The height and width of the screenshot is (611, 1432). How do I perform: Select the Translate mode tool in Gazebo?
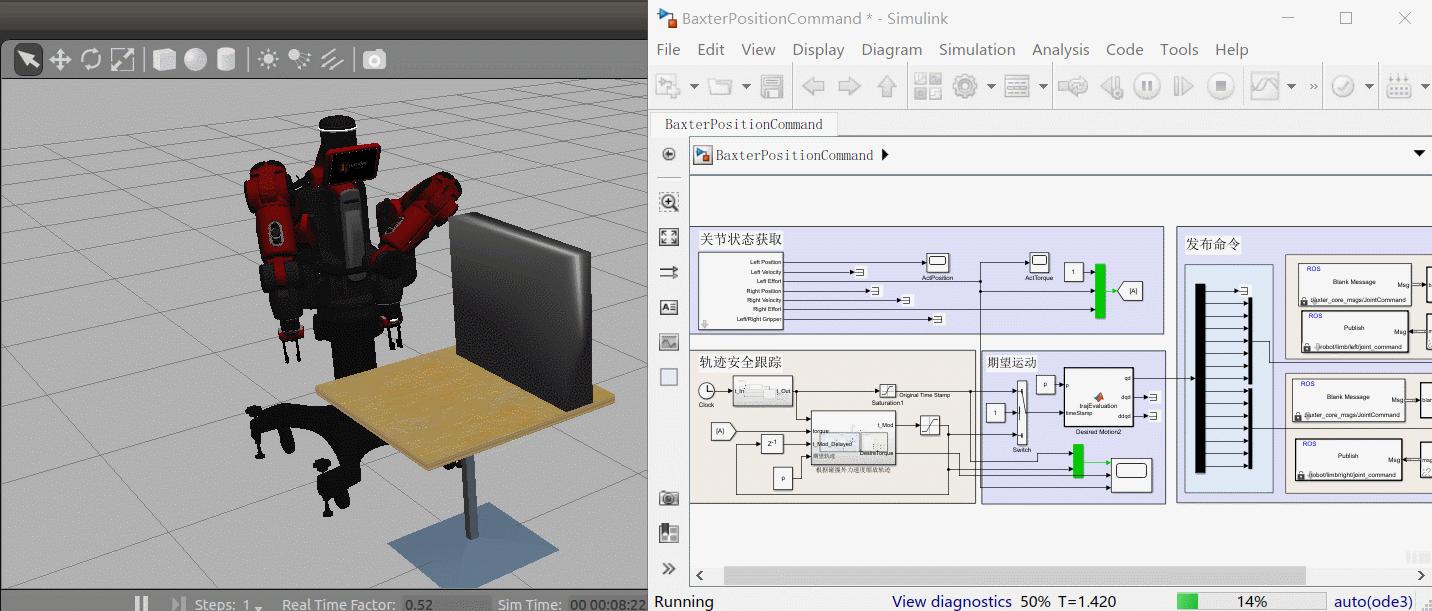click(x=60, y=58)
